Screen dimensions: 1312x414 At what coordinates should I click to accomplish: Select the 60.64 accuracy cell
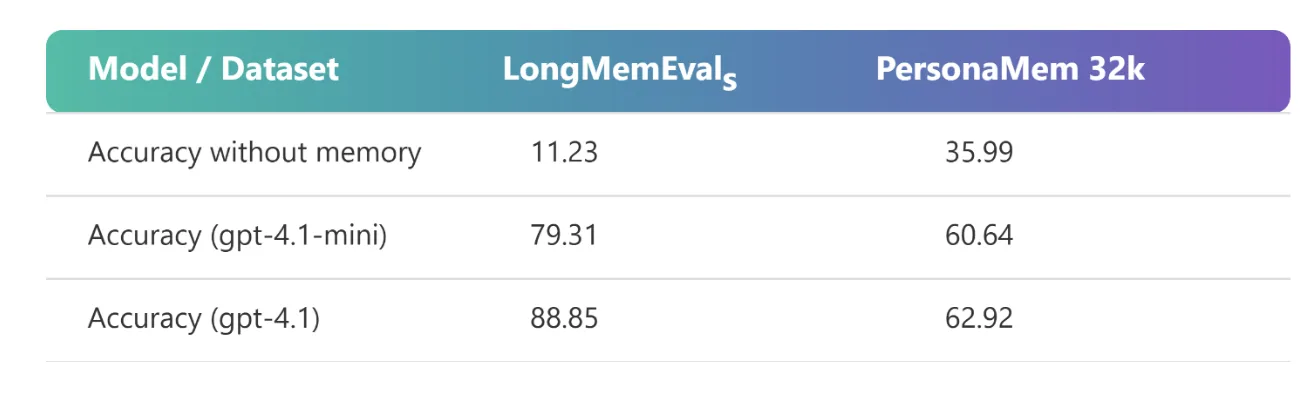coord(978,235)
